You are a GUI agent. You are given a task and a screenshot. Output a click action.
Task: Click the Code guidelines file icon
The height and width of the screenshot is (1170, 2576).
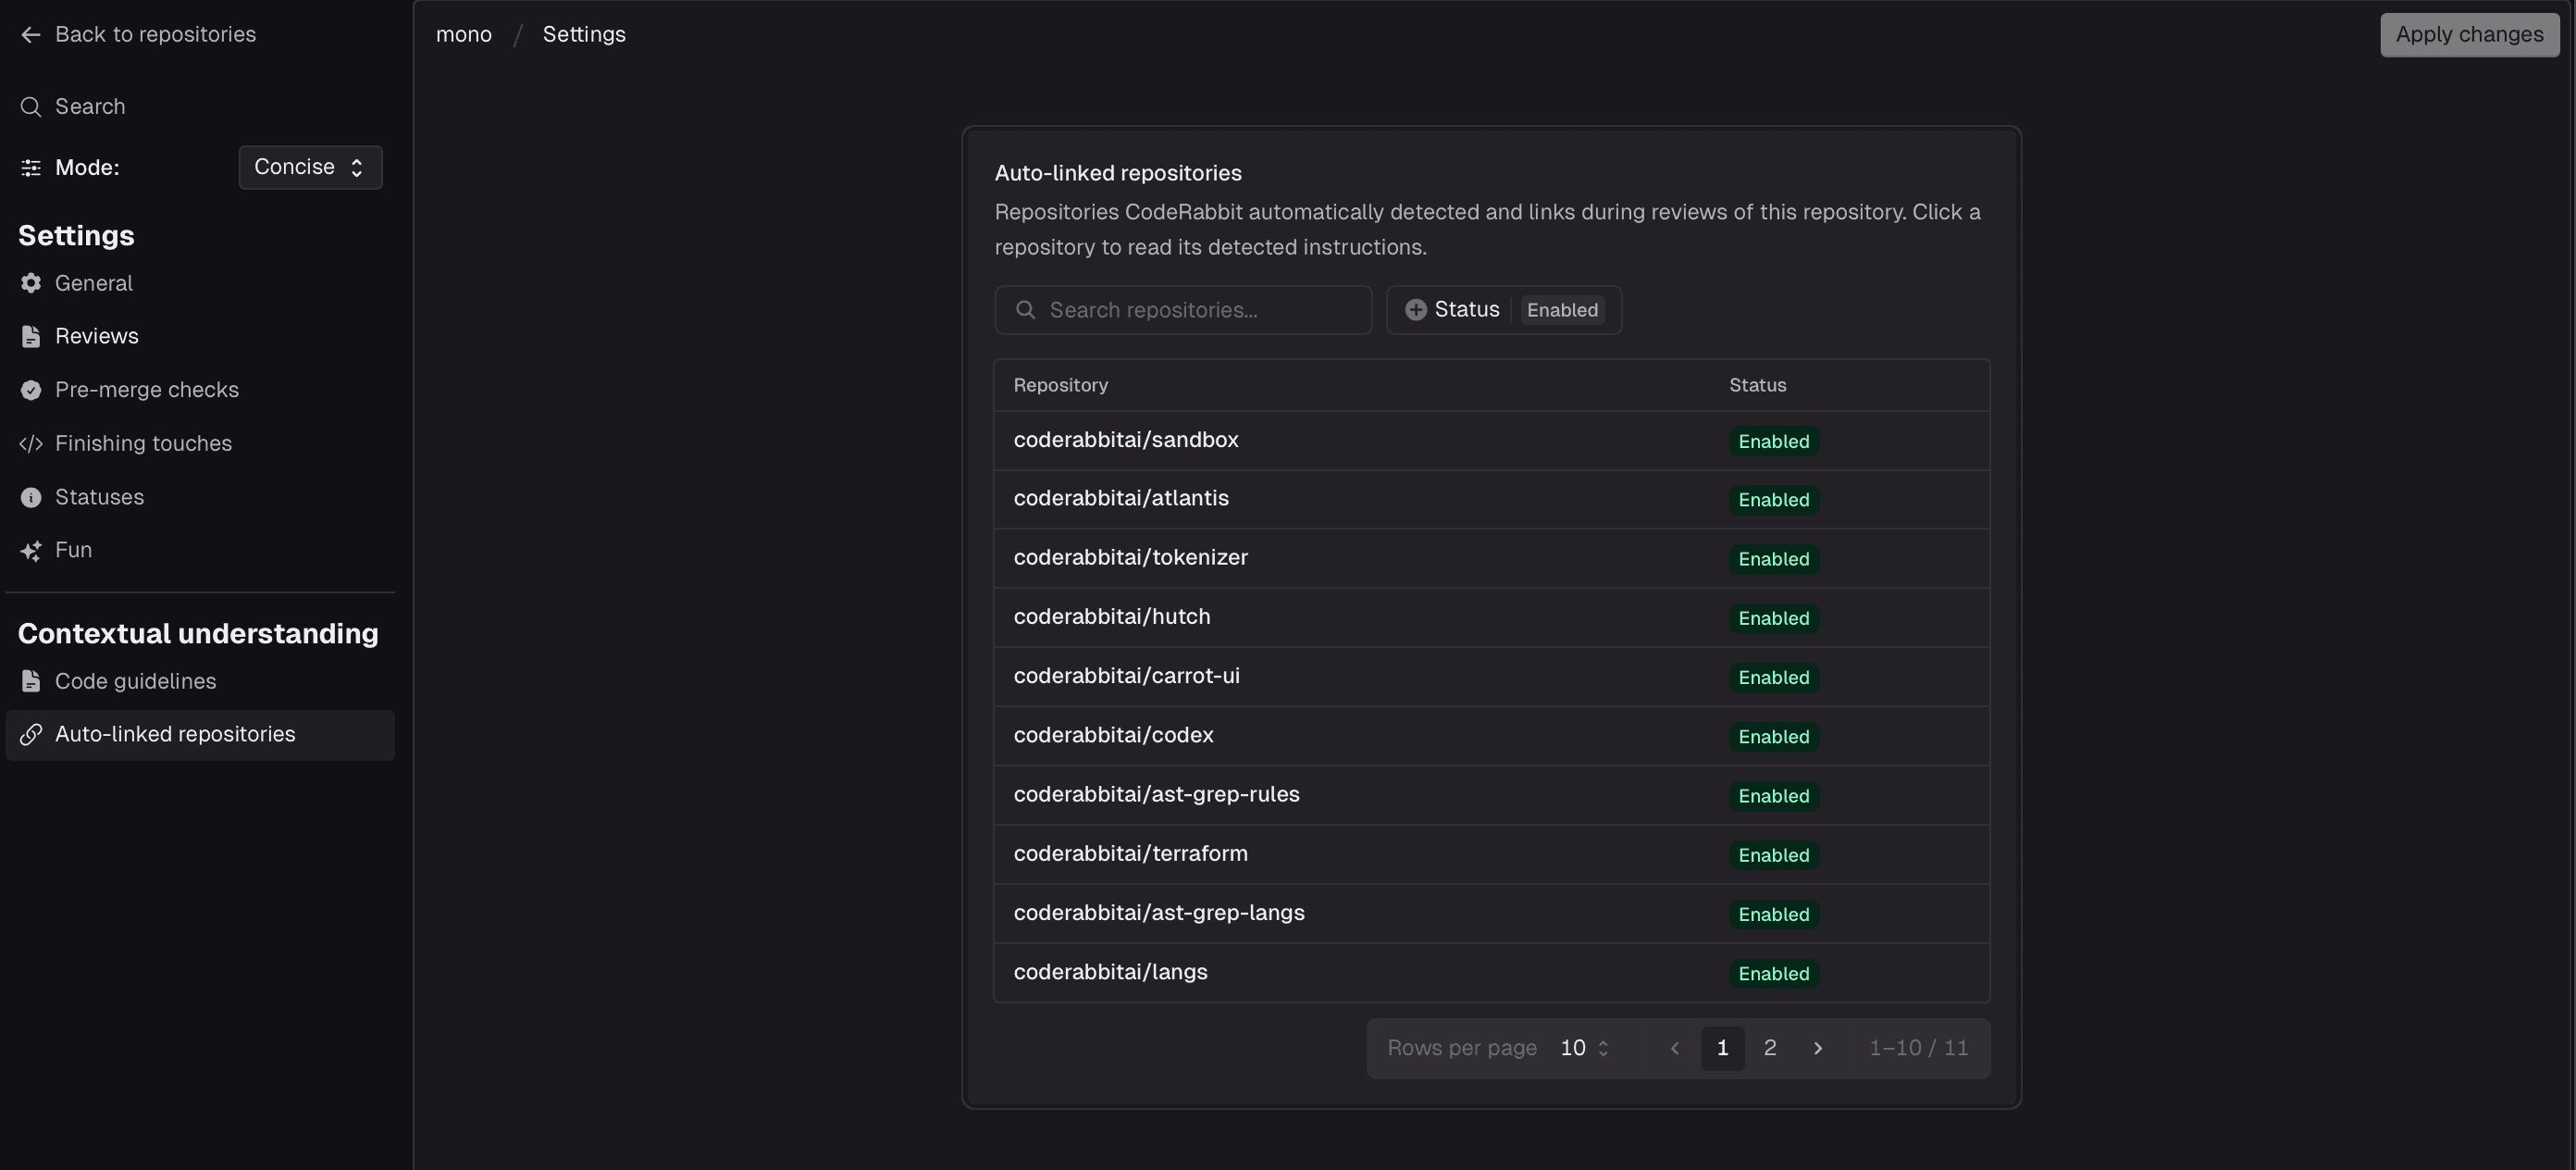31,682
